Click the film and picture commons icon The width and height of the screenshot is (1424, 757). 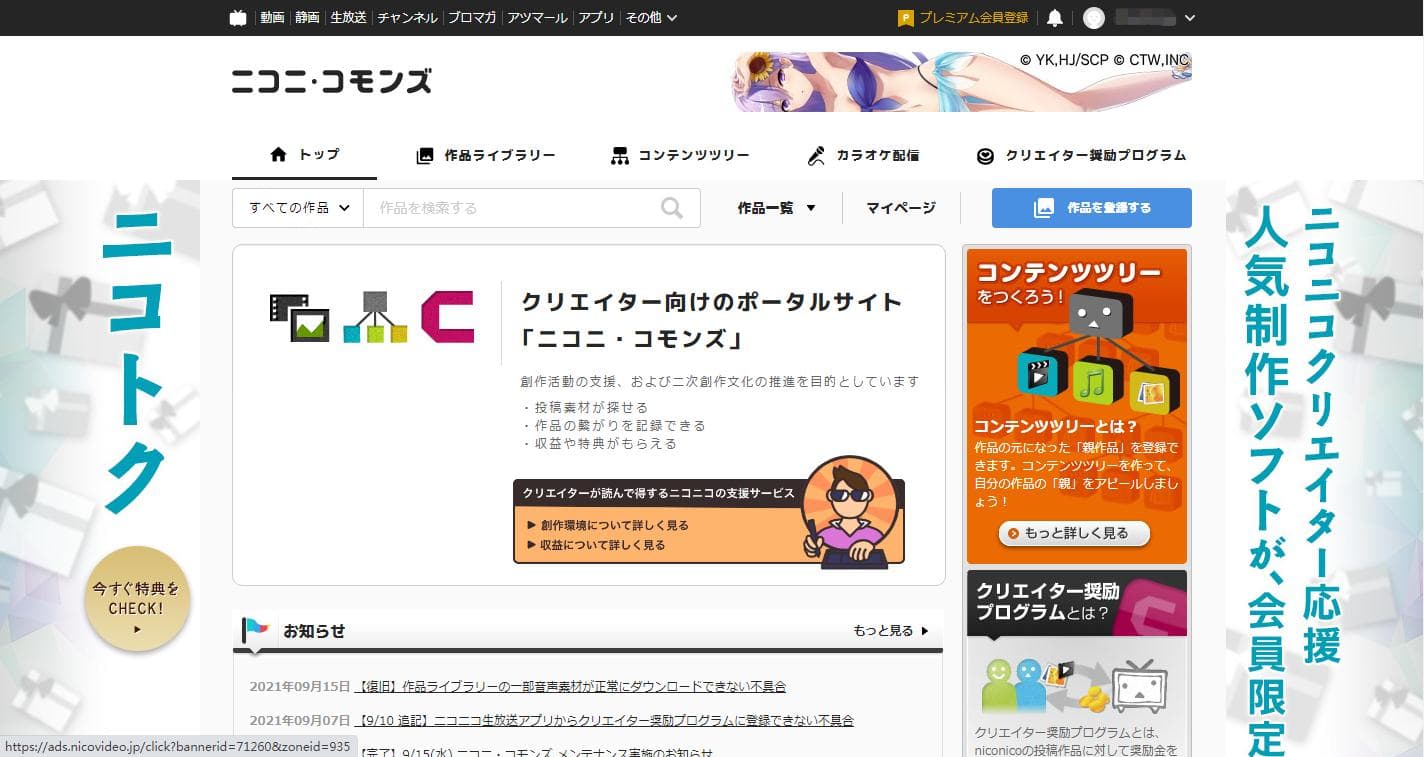pos(299,317)
